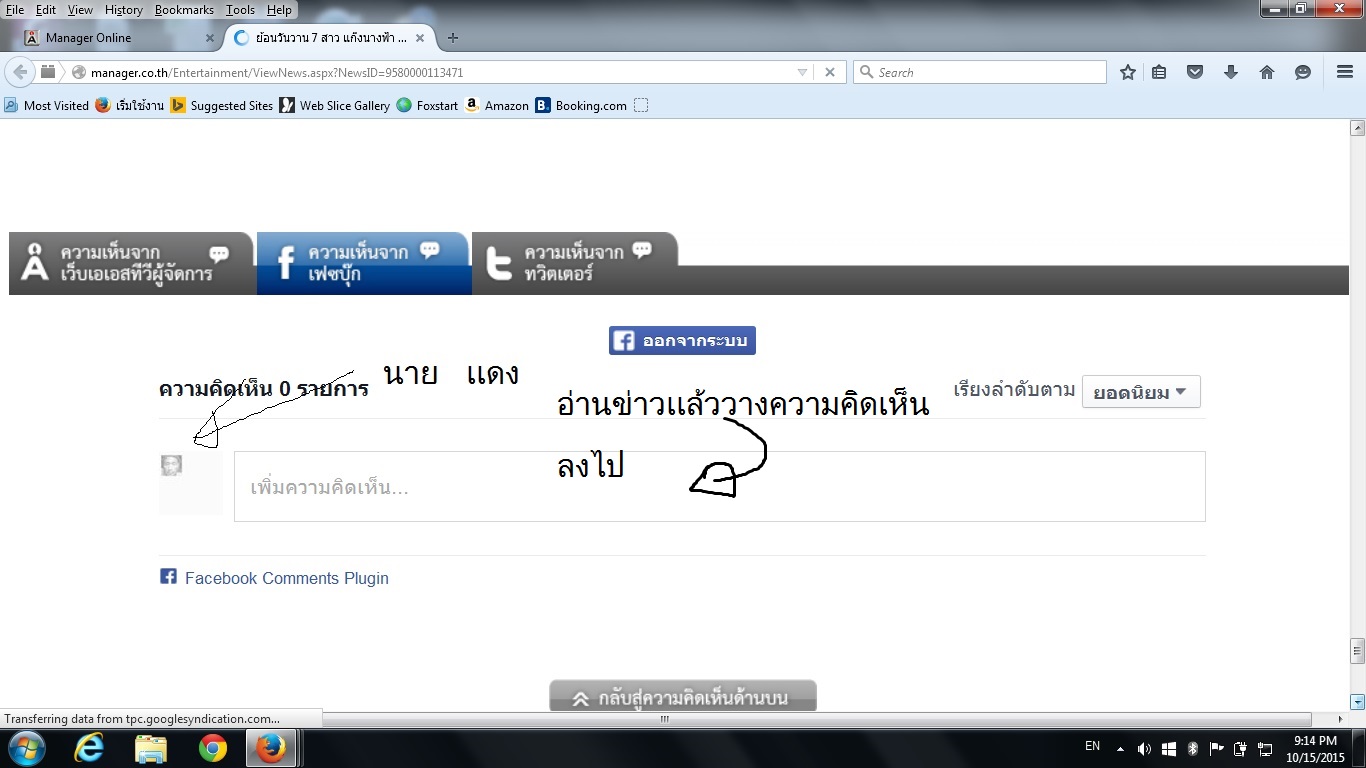Open the Booking.com bookmark
The image size is (1366, 768).
pos(581,105)
